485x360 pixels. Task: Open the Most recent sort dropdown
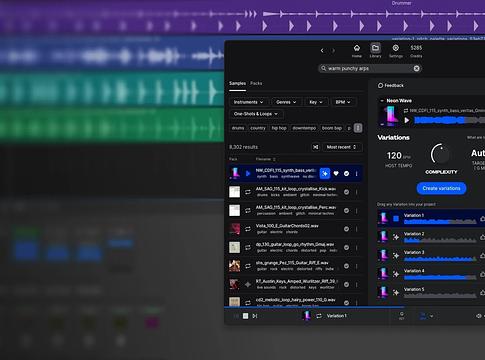click(x=342, y=147)
